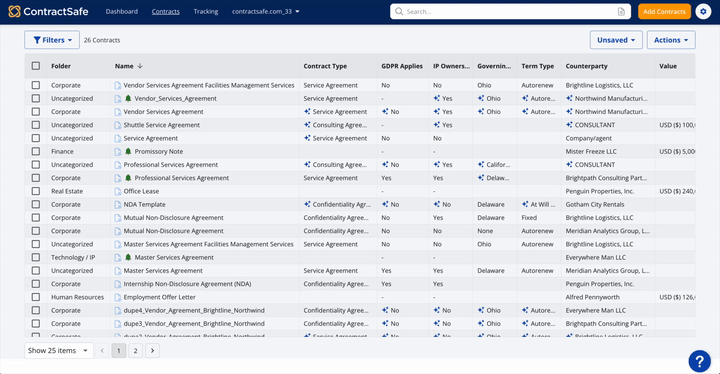
Task: Click the file icon for Employment Offer Letter
Action: [118, 297]
